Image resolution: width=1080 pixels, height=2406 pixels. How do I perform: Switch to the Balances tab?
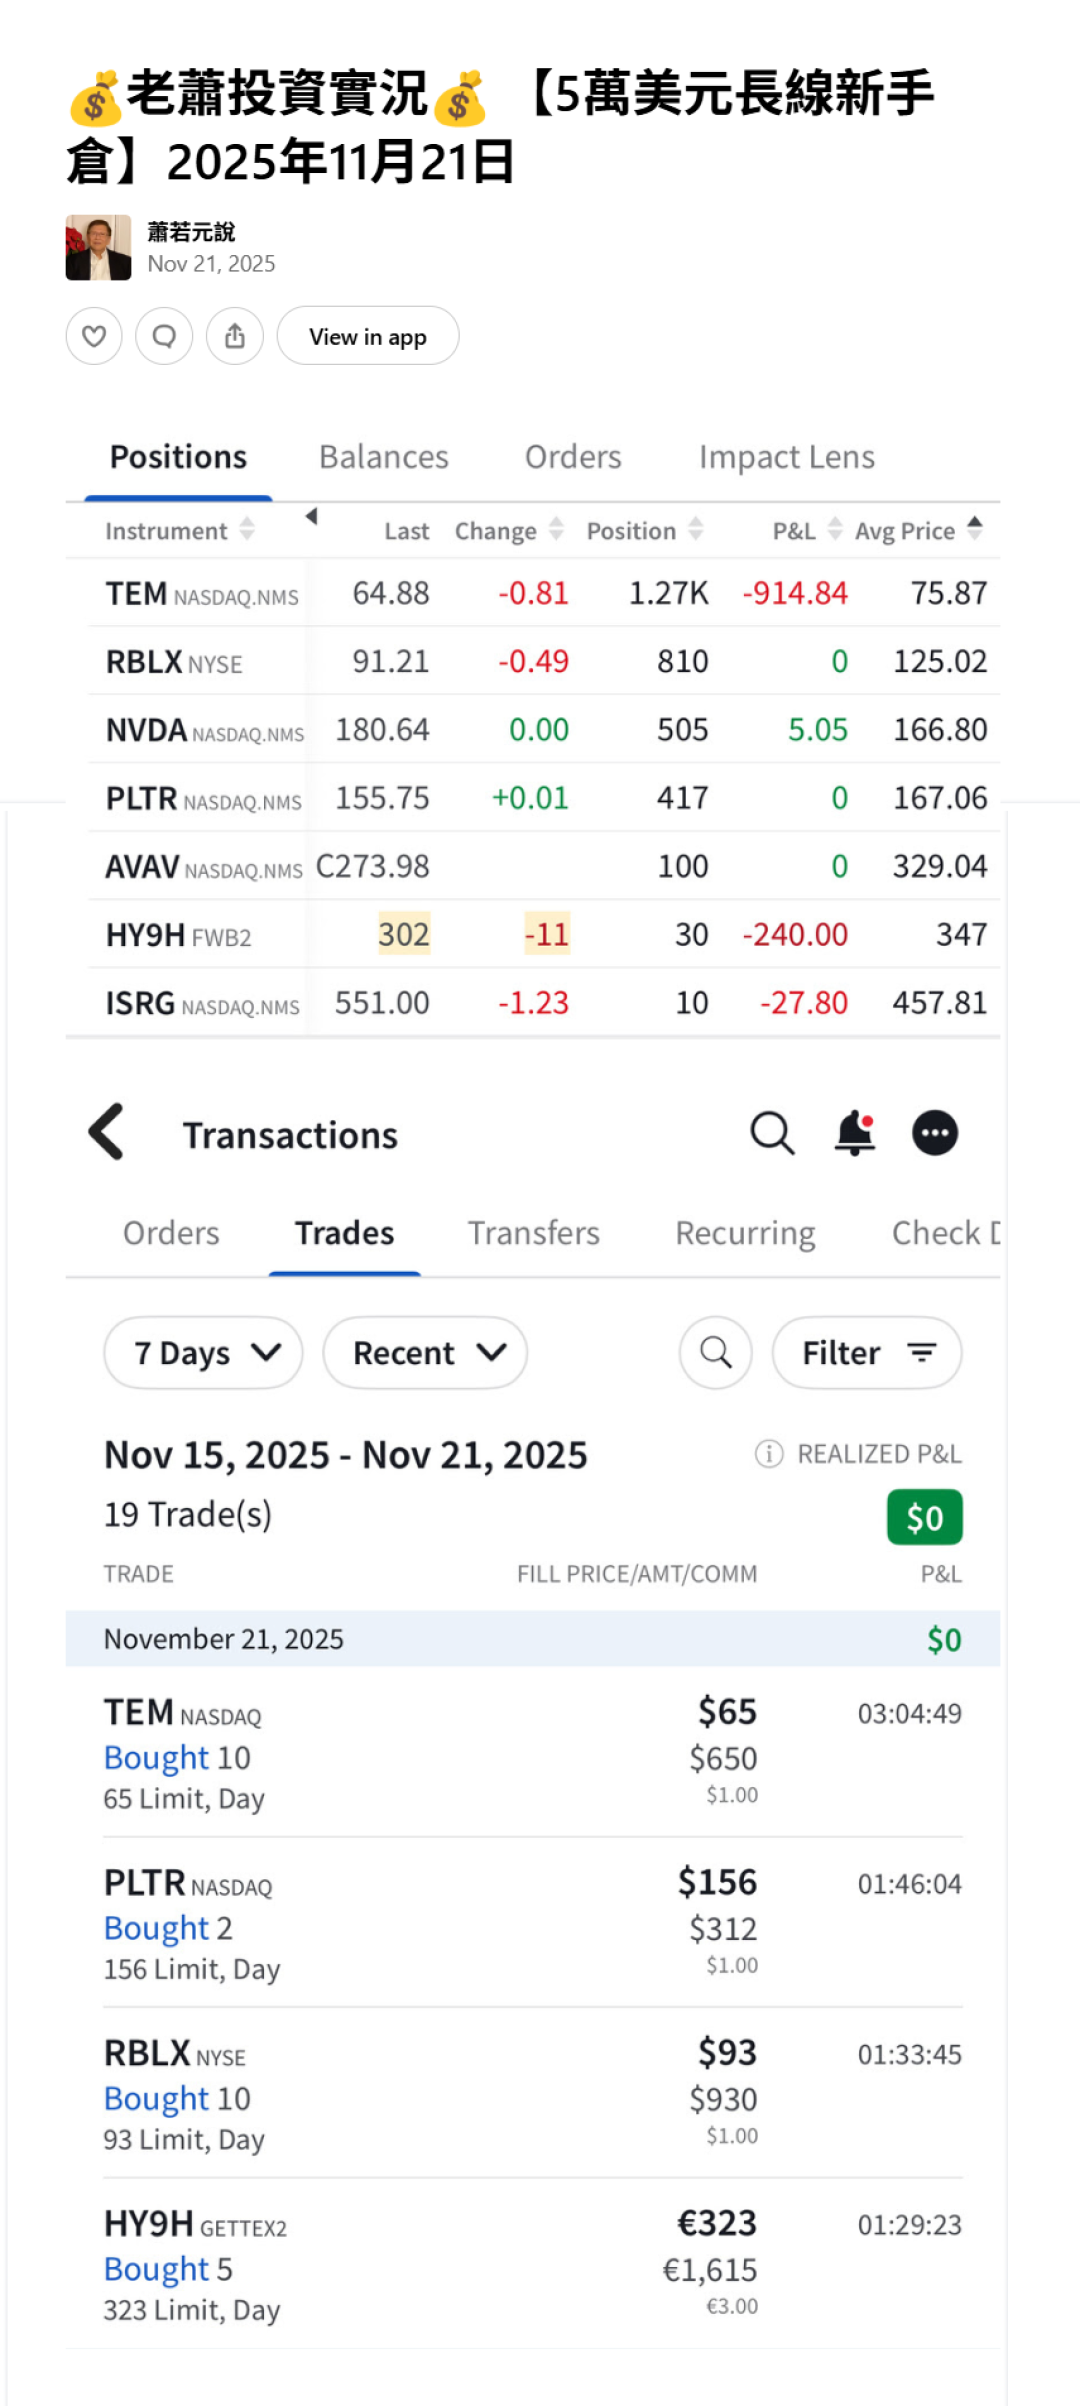[x=384, y=457]
